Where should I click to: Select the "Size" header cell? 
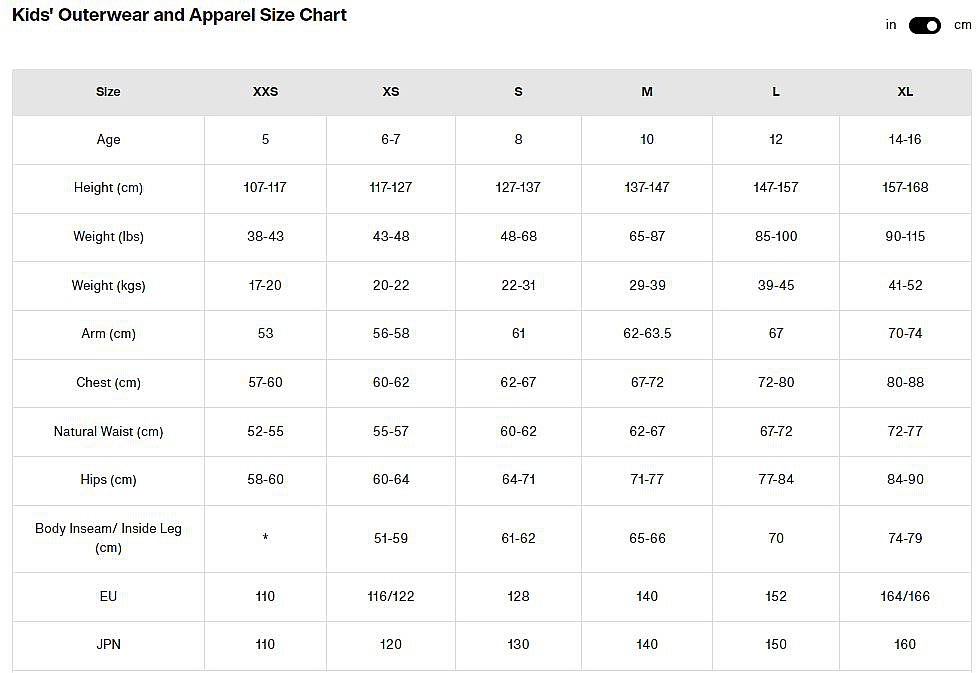108,91
